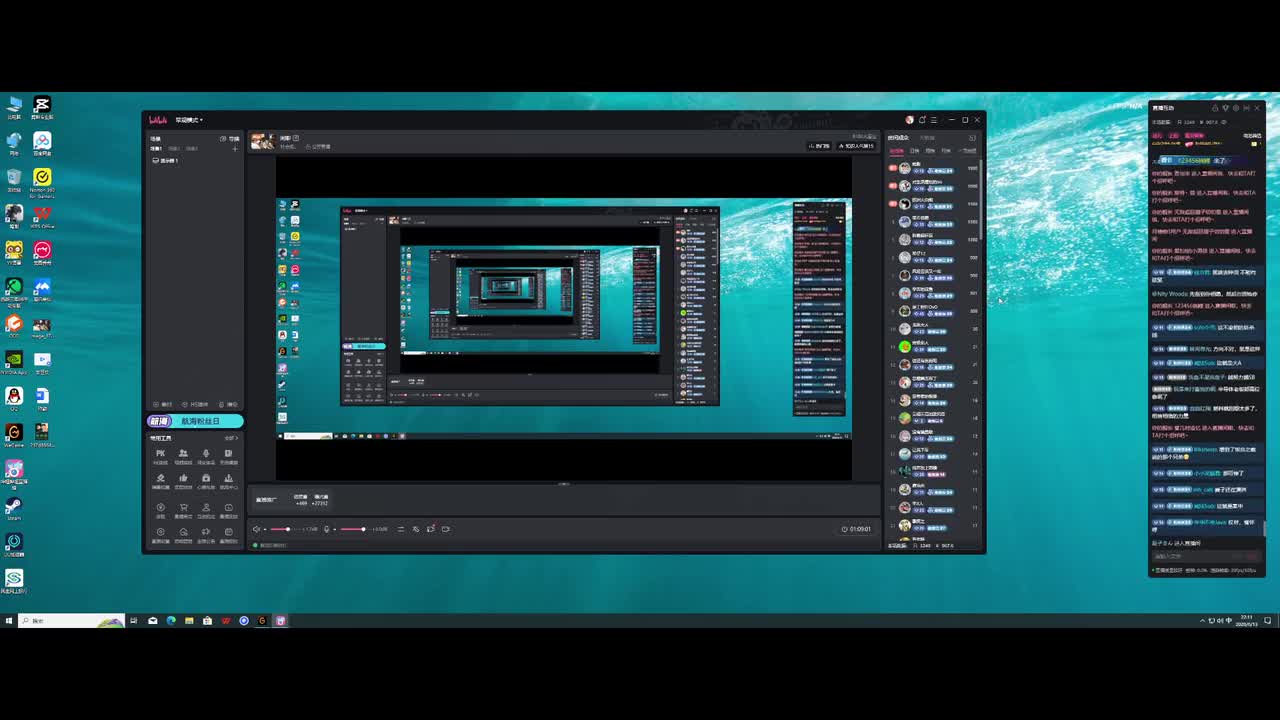Screen dimensions: 1280x720
Task: Click the audience list scrollbar
Action: 982,200
